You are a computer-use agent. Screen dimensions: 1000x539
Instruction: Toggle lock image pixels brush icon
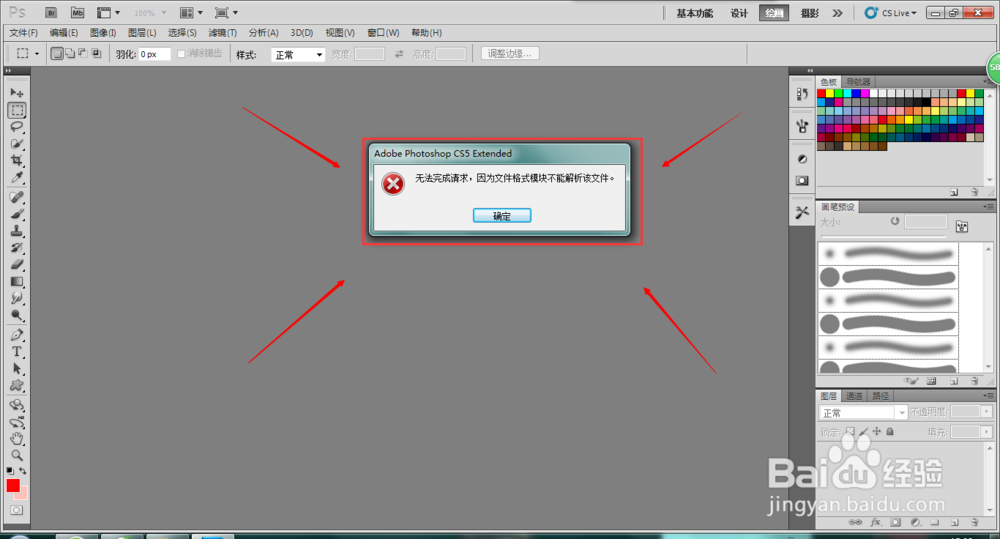(864, 432)
